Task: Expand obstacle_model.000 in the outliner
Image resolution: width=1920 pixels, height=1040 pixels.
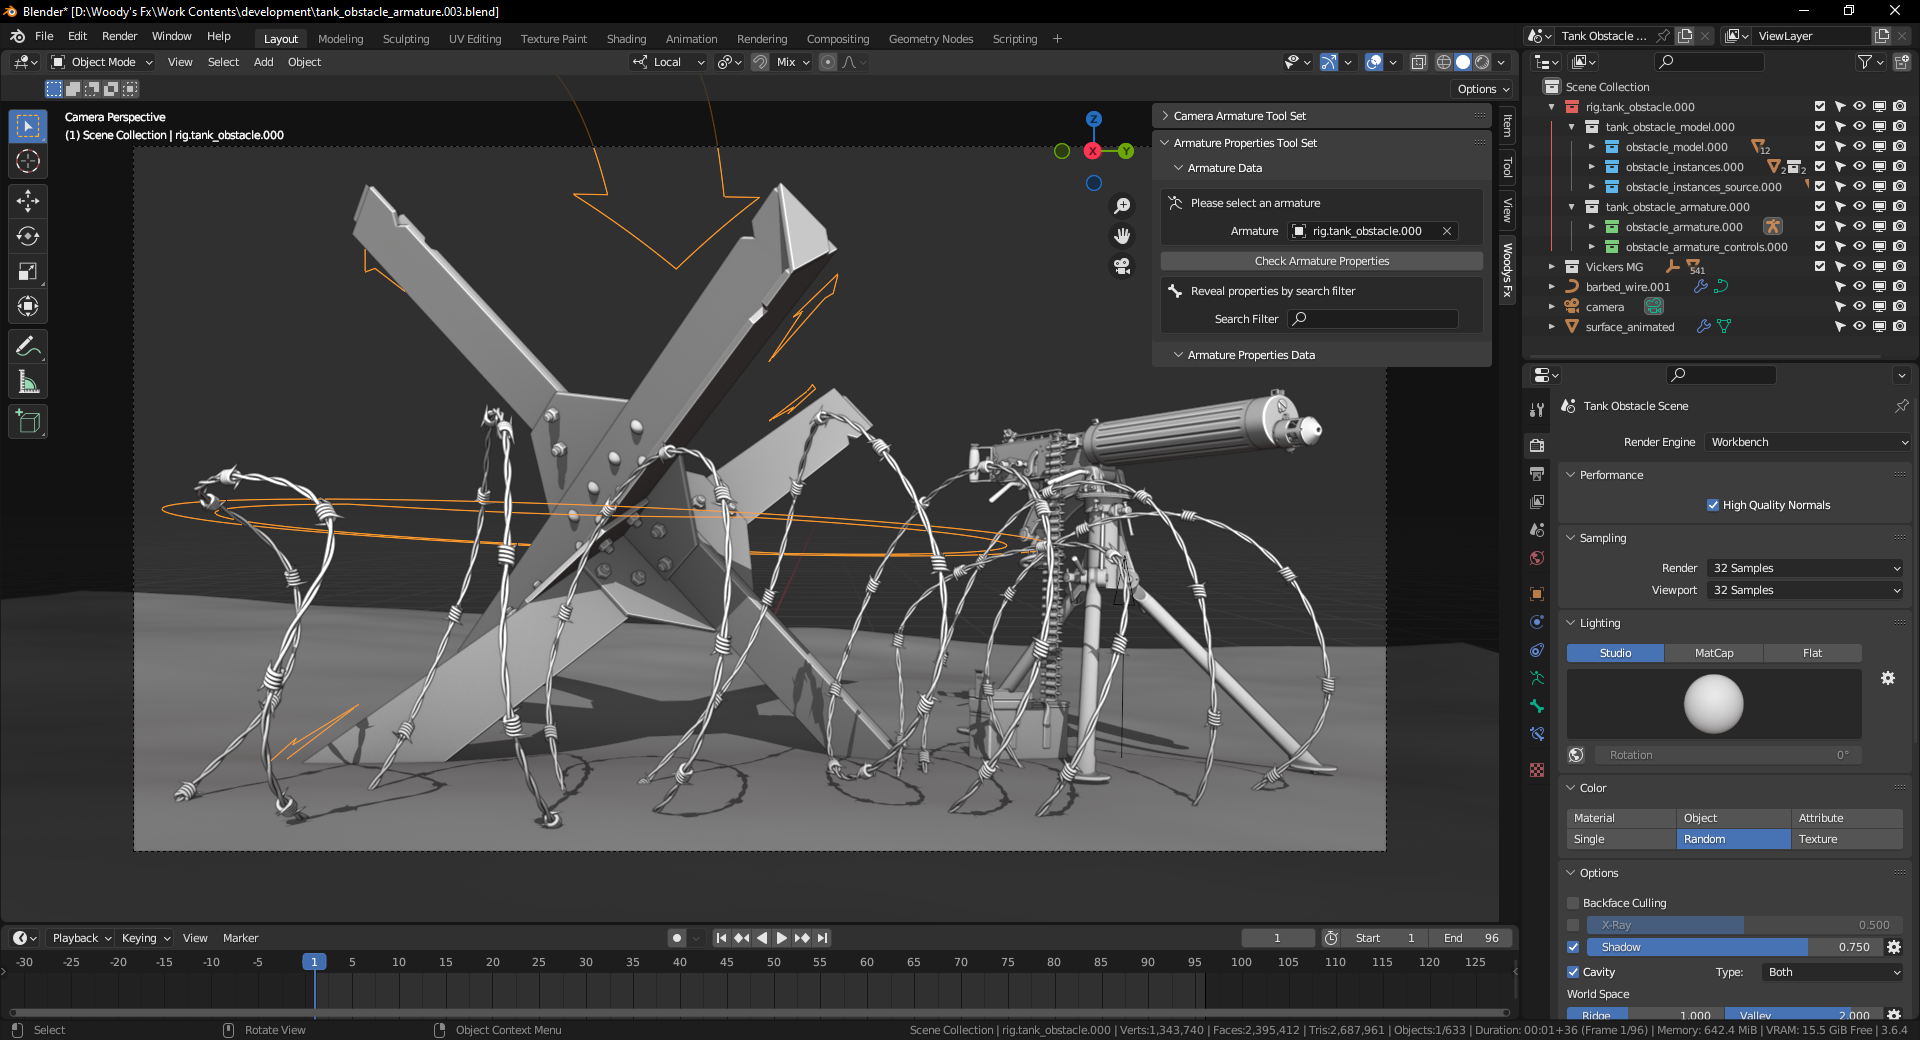Action: (1592, 146)
